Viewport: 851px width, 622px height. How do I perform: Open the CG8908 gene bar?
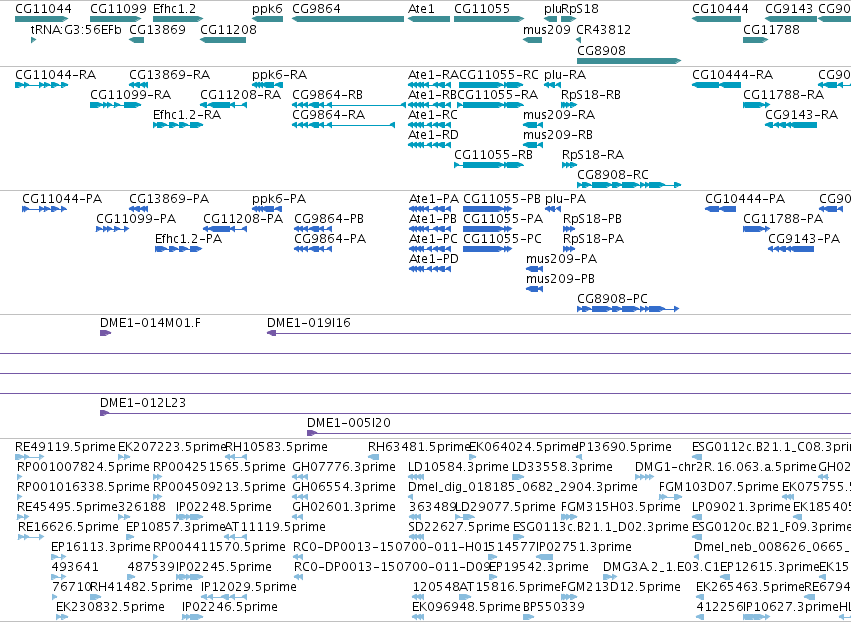(629, 61)
